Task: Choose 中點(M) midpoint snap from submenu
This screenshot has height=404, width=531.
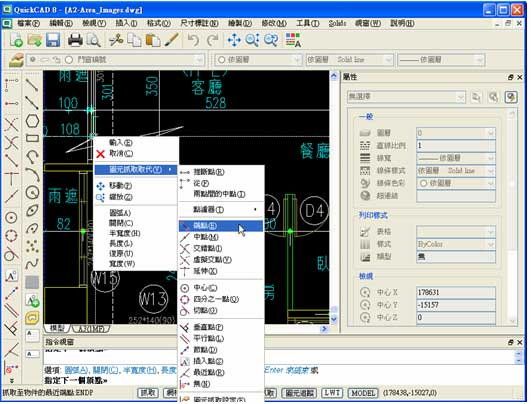Action: pyautogui.click(x=220, y=237)
